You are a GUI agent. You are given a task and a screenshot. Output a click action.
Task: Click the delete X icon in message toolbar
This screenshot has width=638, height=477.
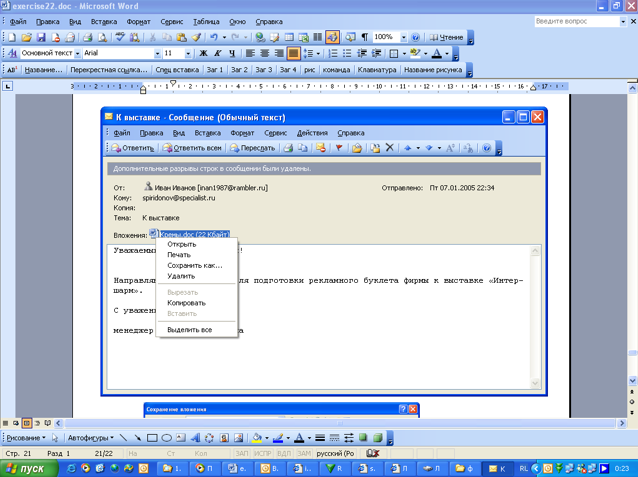point(389,148)
